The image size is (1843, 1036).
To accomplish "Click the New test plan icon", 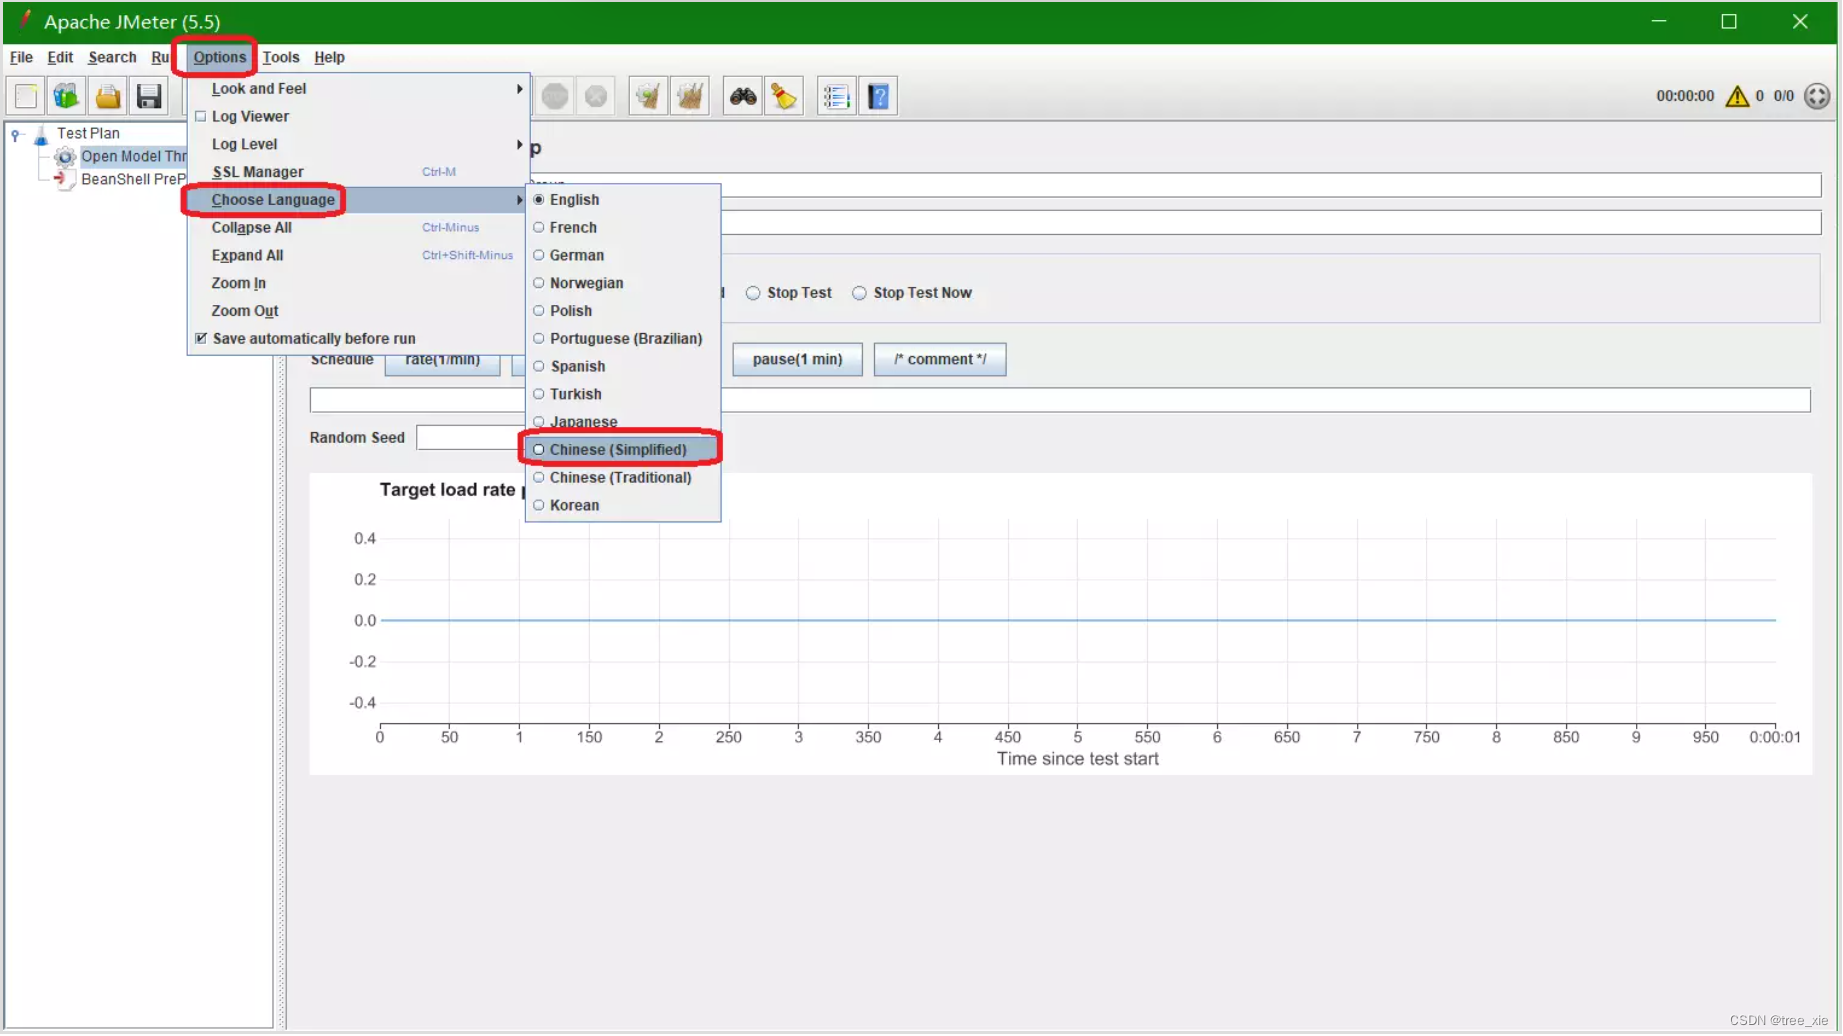I will 26,96.
